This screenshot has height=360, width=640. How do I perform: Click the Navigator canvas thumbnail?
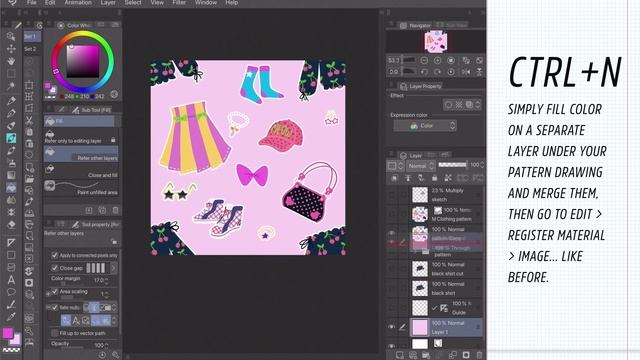point(436,42)
